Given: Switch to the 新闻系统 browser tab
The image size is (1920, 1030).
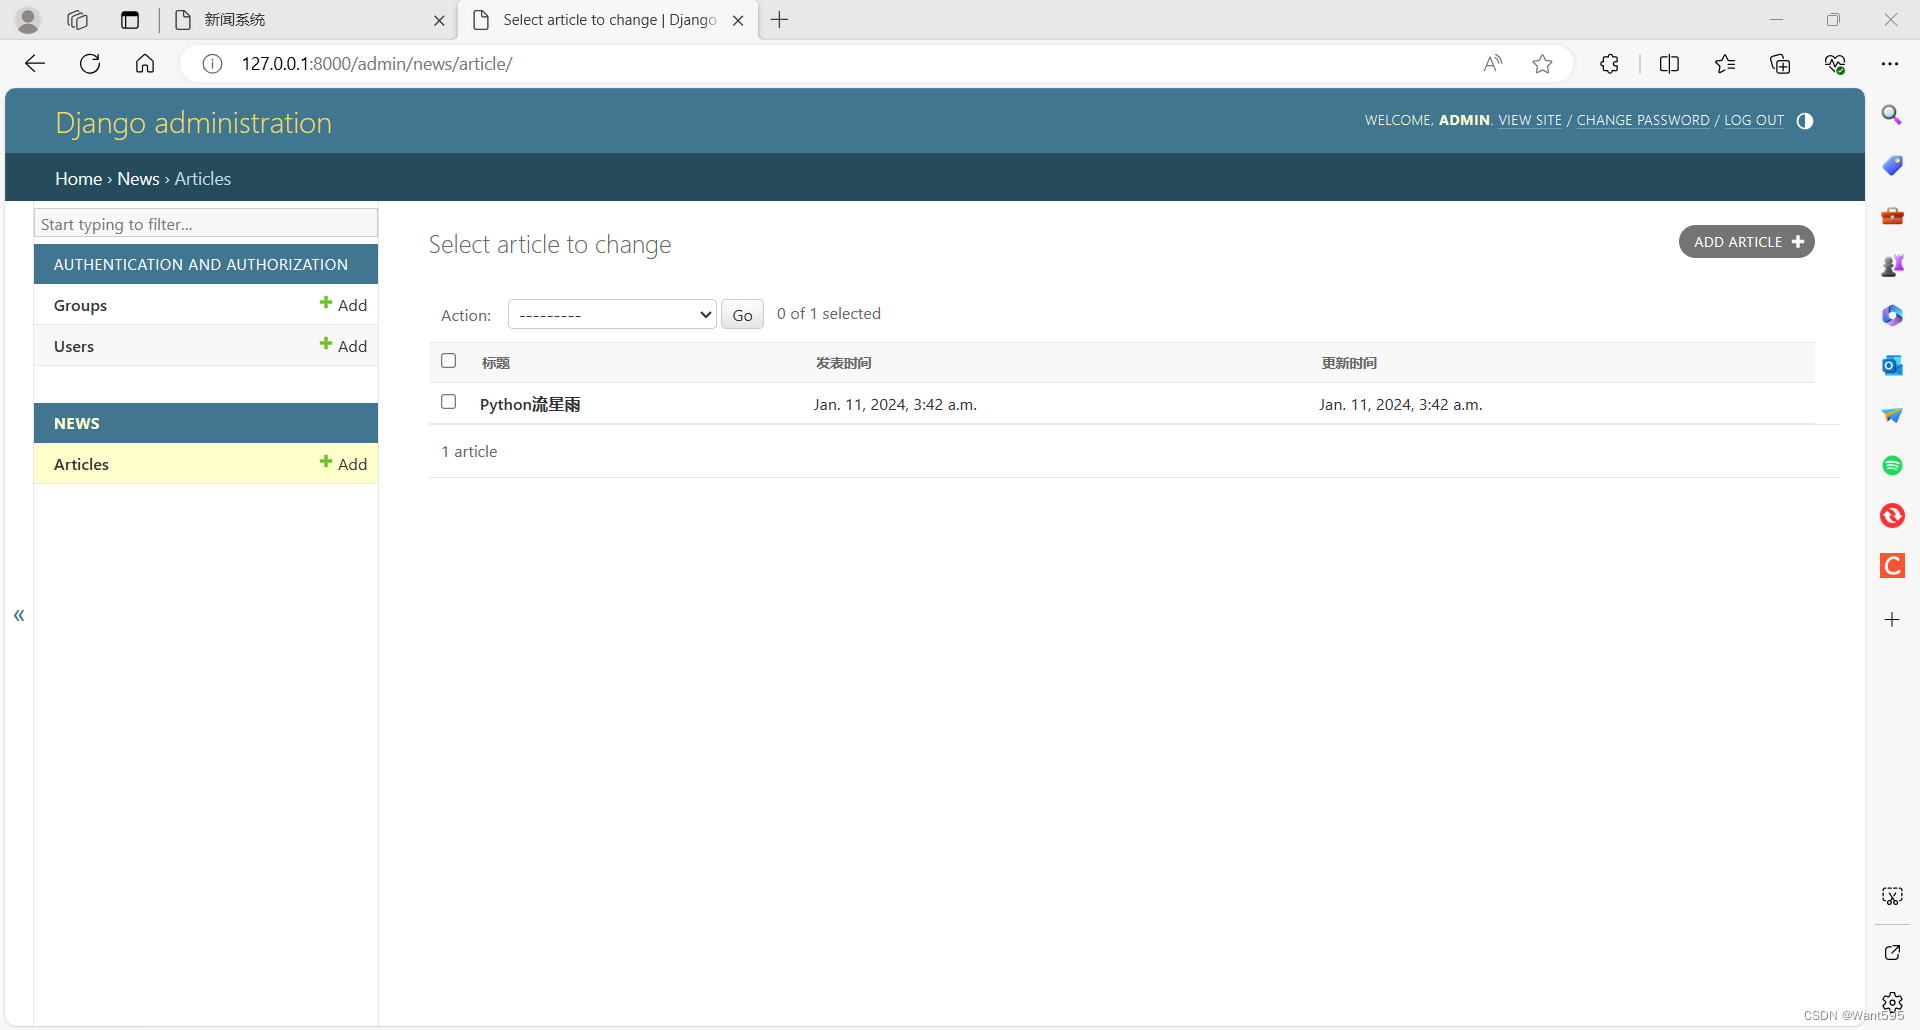Looking at the screenshot, I should [308, 20].
